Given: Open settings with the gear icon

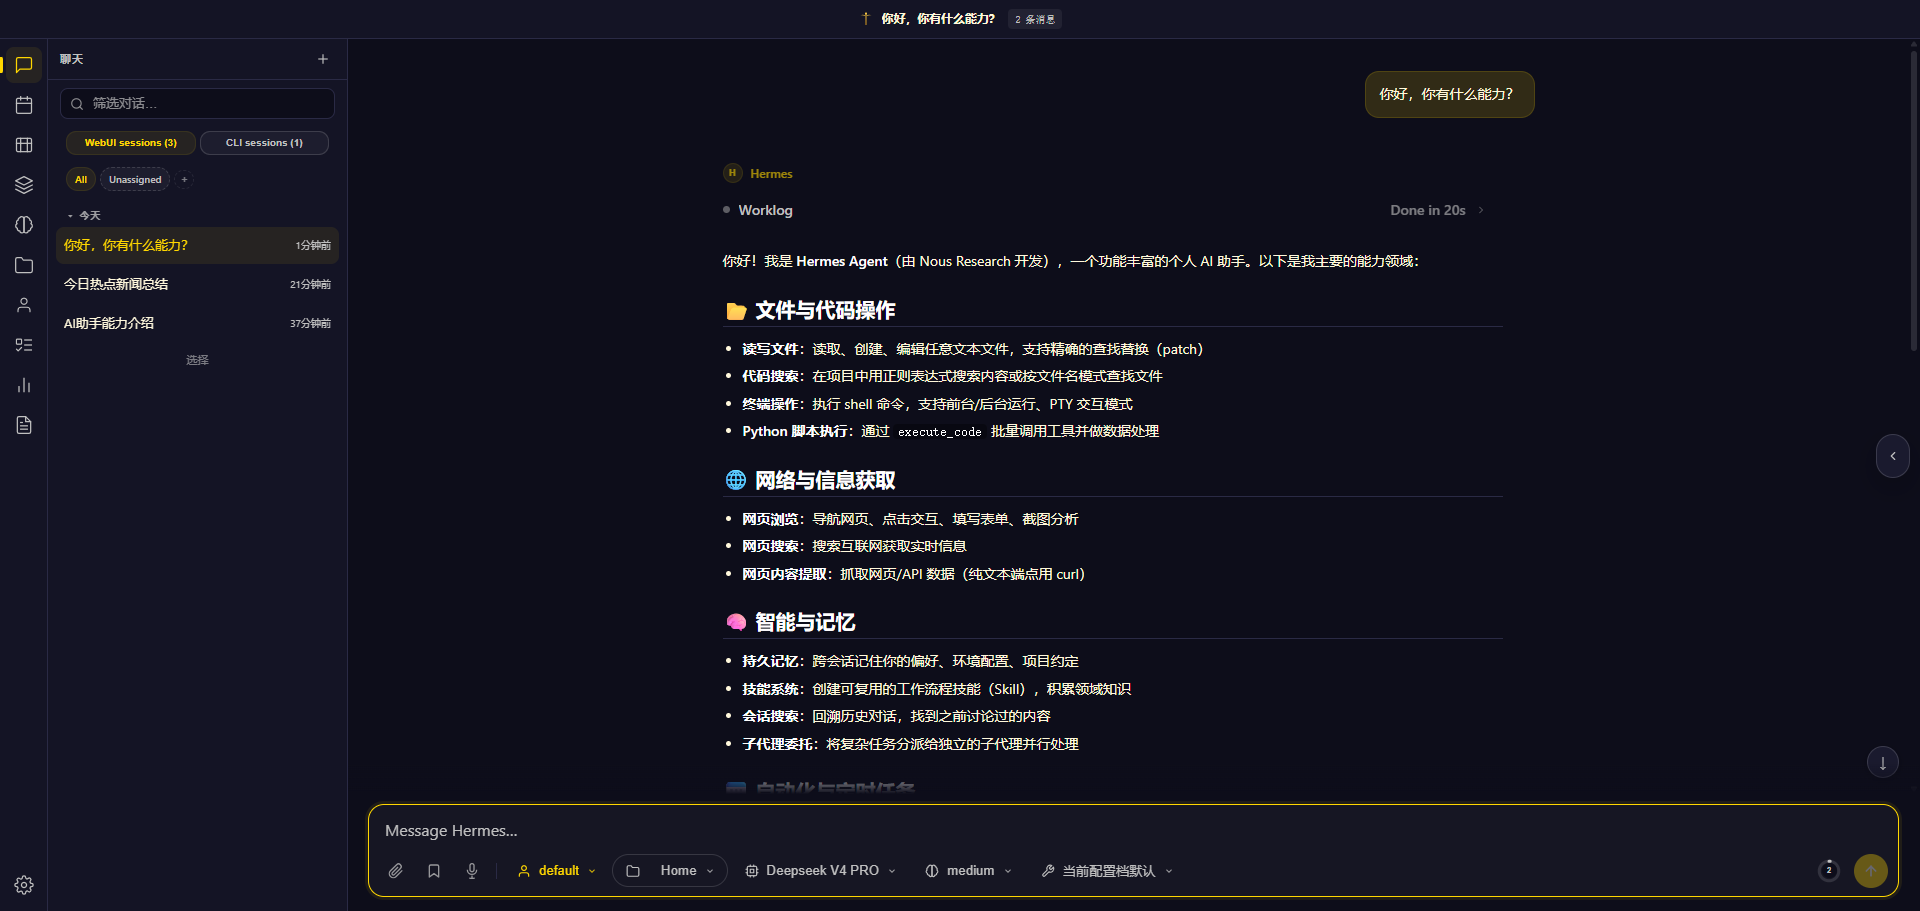Looking at the screenshot, I should [24, 885].
